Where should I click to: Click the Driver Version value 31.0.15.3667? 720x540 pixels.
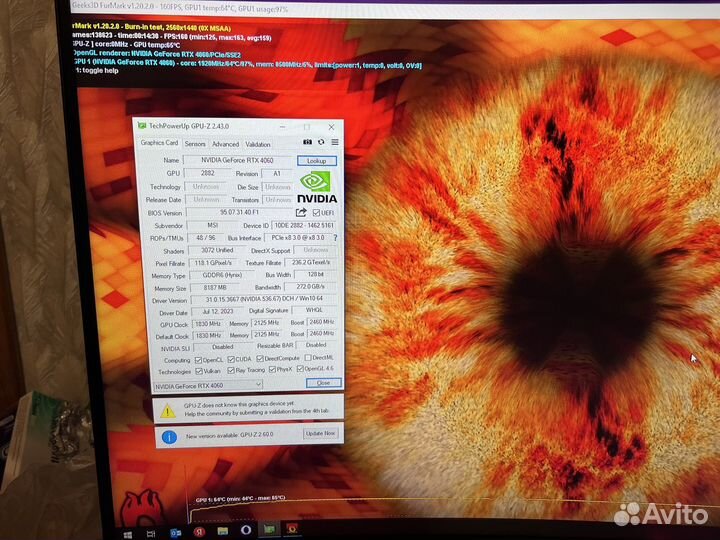264,299
